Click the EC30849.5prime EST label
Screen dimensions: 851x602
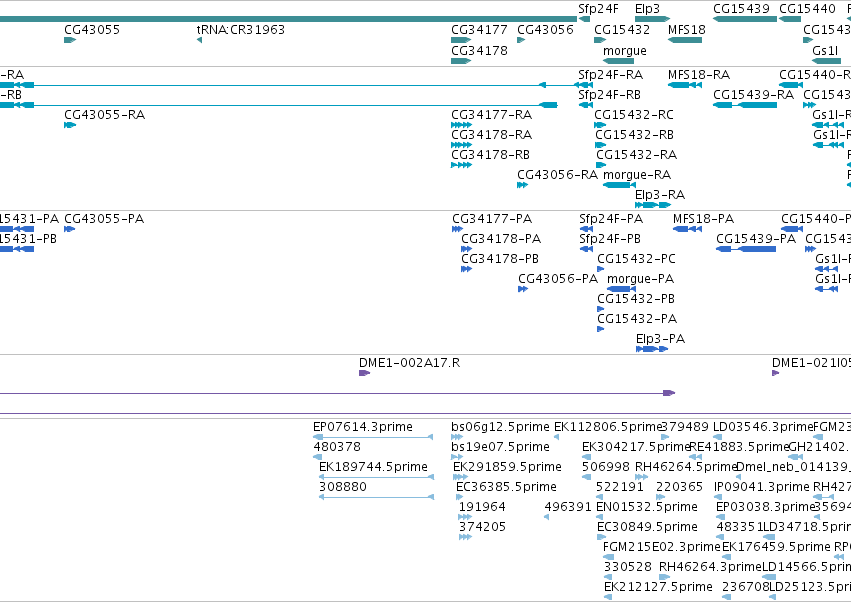pyautogui.click(x=647, y=527)
